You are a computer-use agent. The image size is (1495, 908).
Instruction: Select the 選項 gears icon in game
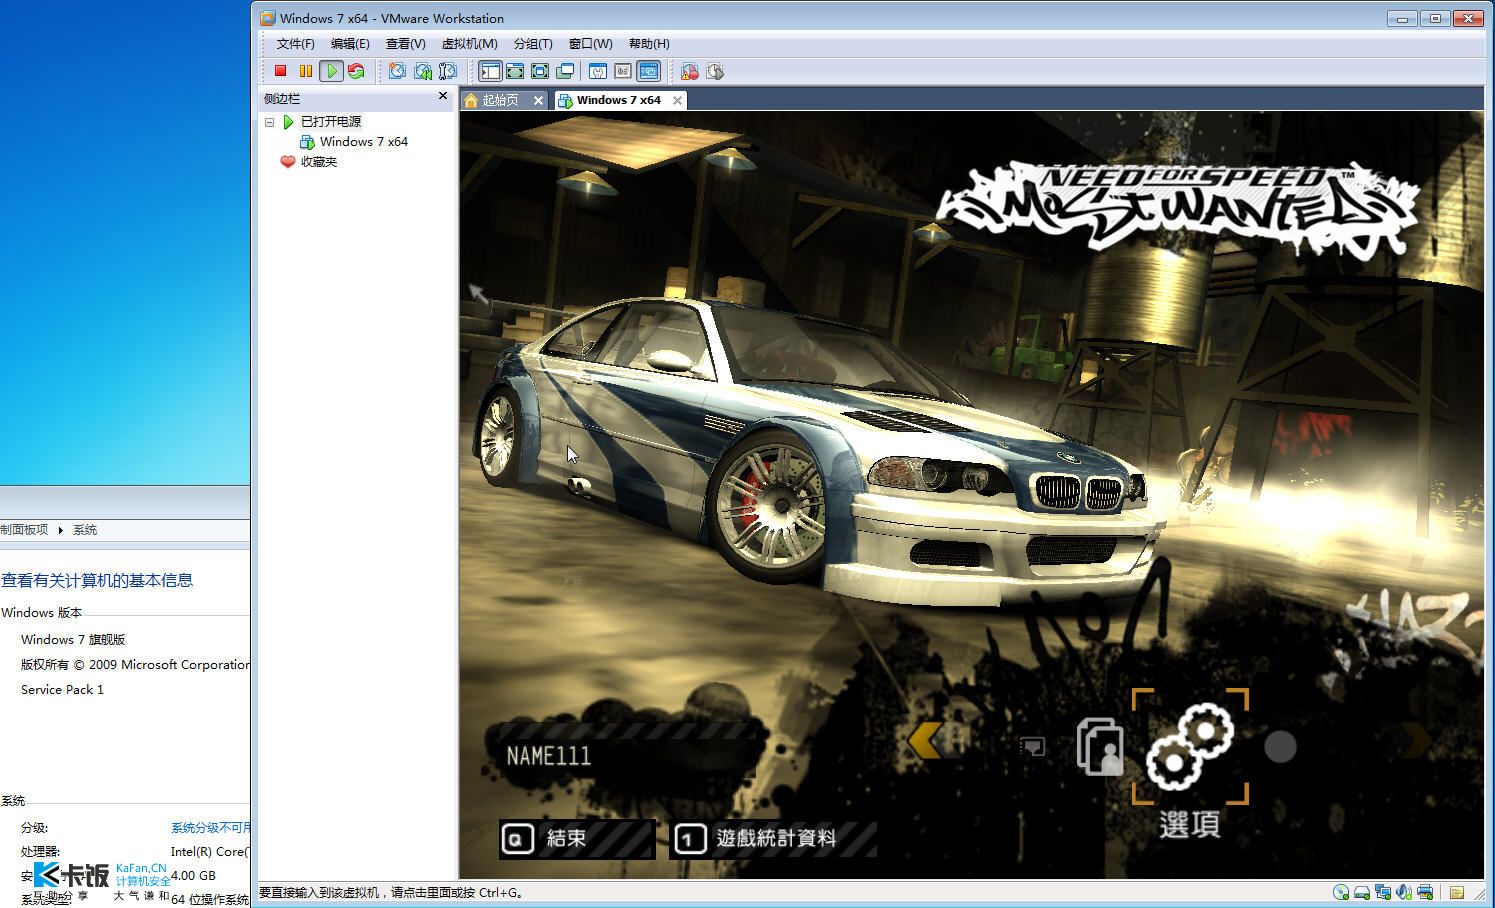click(1190, 746)
